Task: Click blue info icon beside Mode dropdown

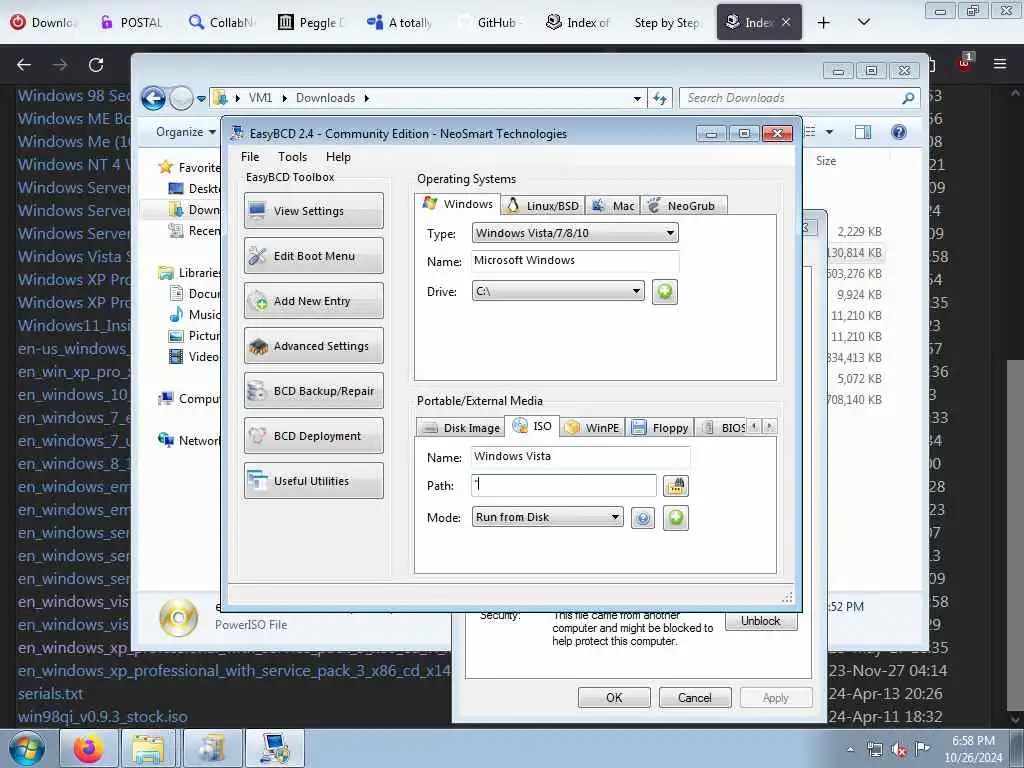Action: point(643,519)
